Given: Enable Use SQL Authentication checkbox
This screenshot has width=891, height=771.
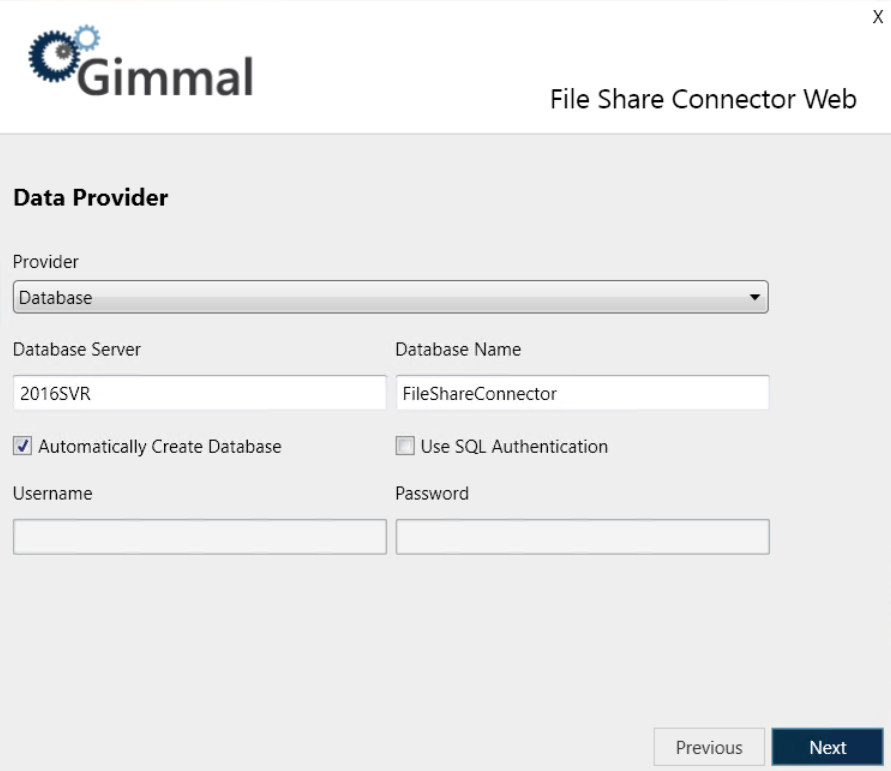Looking at the screenshot, I should 405,446.
